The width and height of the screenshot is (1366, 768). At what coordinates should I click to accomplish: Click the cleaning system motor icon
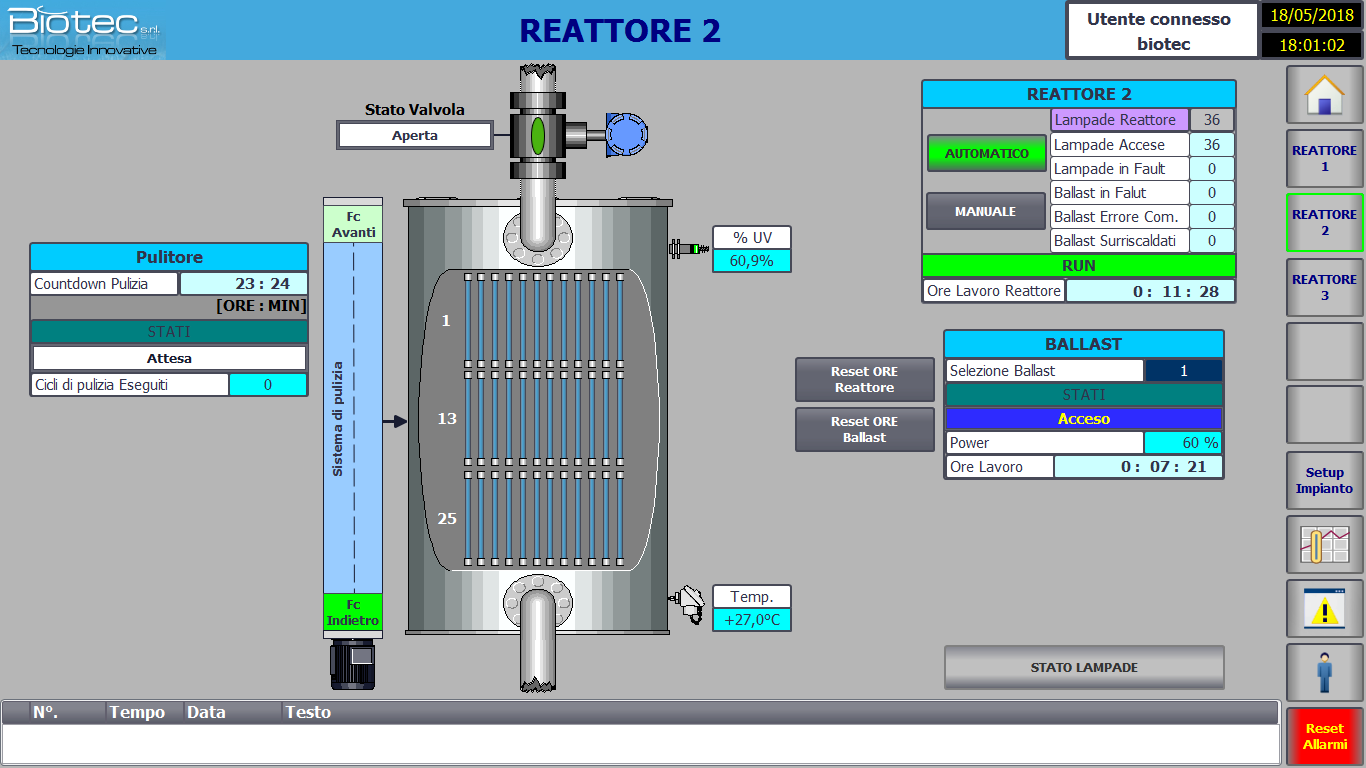point(353,663)
